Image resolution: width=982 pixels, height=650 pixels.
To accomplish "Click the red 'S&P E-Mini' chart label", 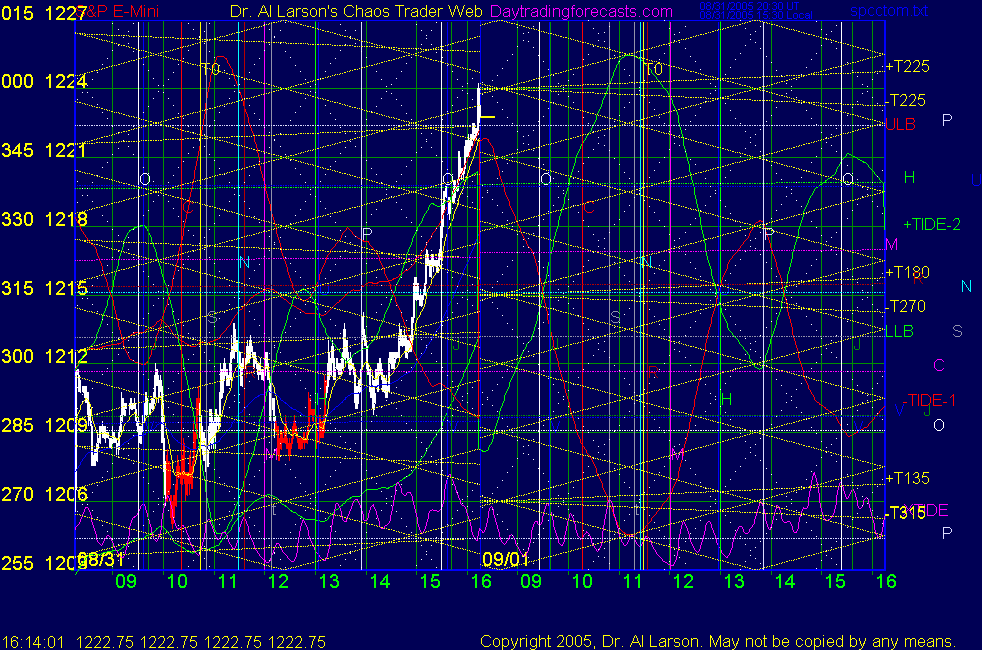I will (x=119, y=11).
